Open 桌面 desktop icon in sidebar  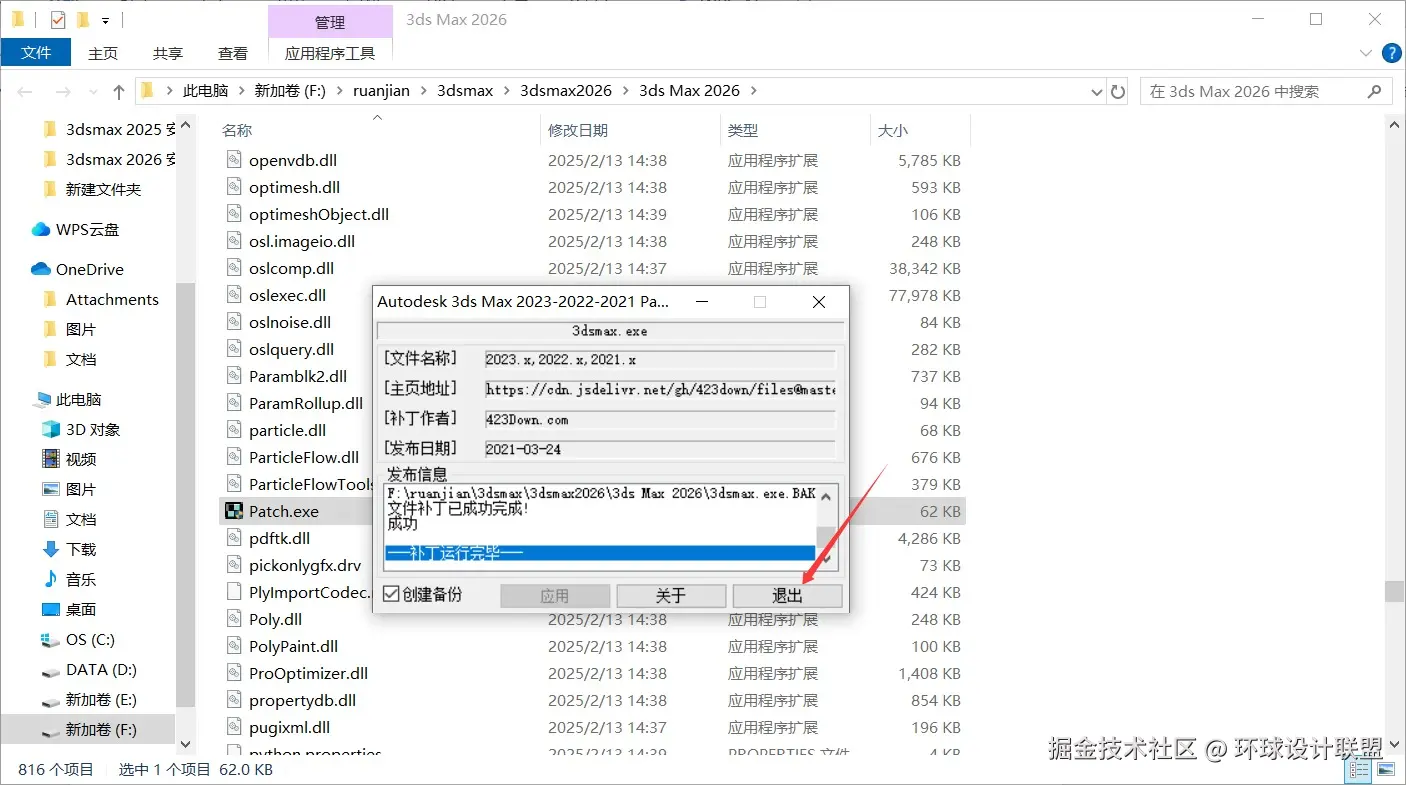coord(51,609)
